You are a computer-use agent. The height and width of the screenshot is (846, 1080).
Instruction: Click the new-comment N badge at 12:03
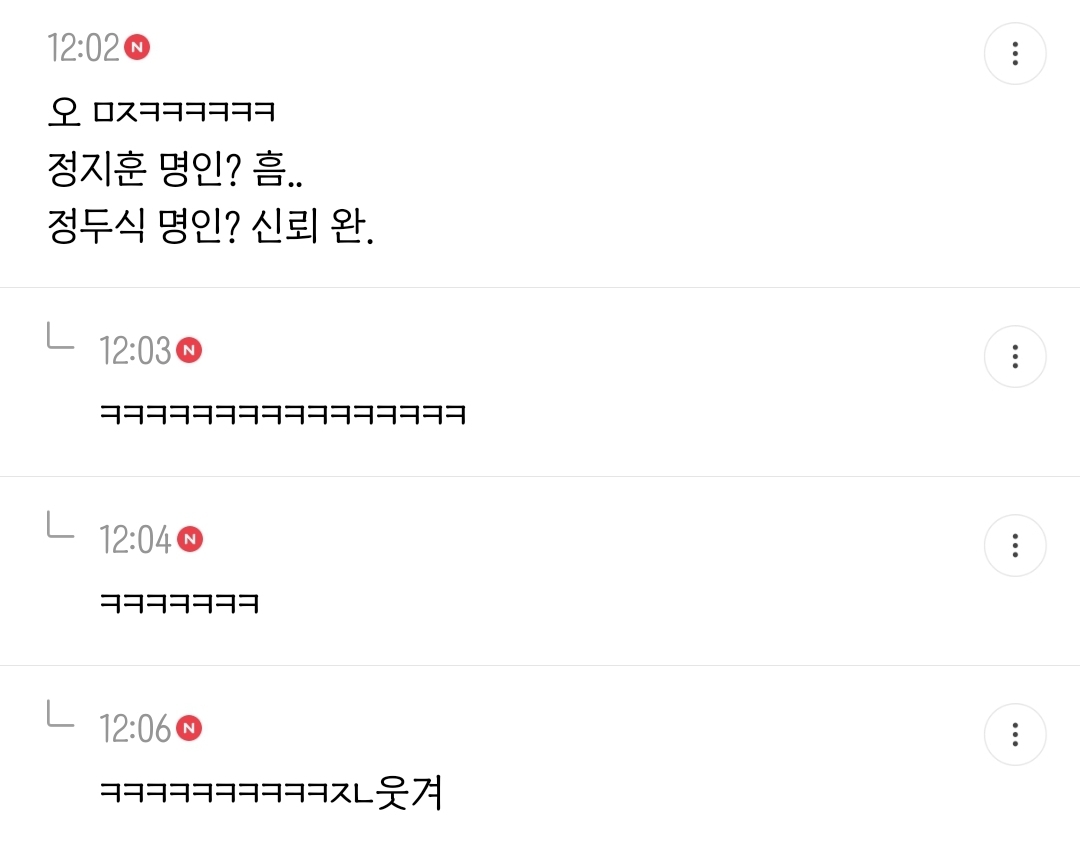point(189,350)
